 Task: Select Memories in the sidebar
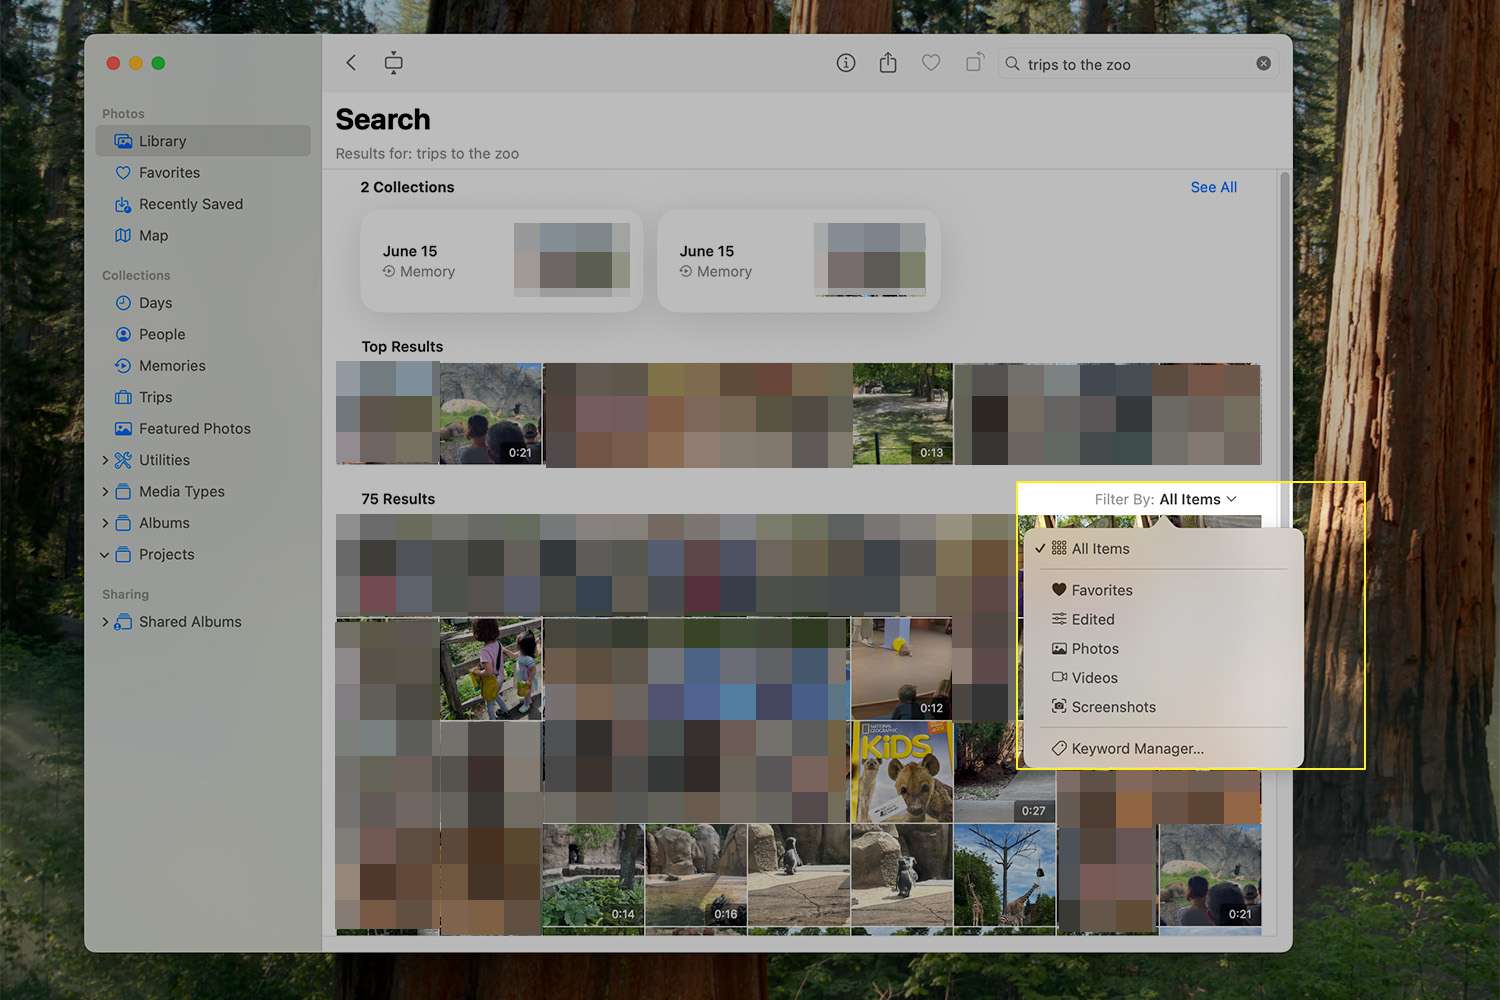click(x=172, y=366)
